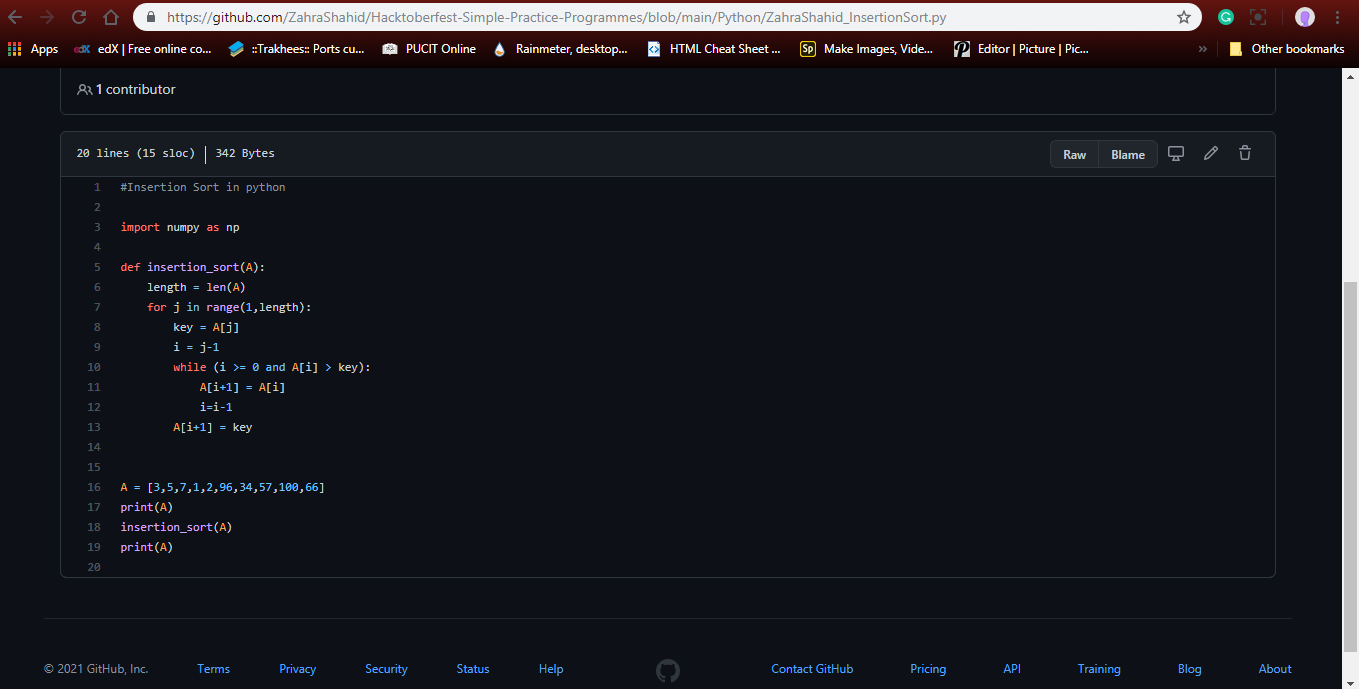Open Make Images, Video bookmark

867,48
